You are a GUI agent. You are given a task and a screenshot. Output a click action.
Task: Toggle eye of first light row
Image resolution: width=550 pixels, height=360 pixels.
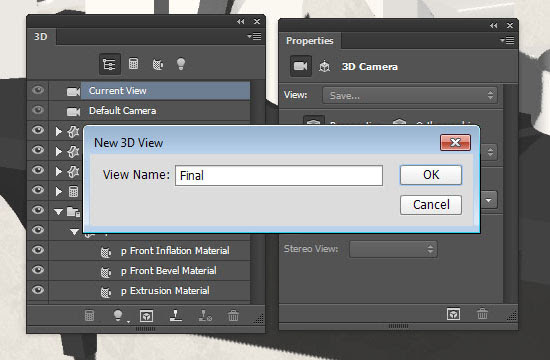click(38, 130)
